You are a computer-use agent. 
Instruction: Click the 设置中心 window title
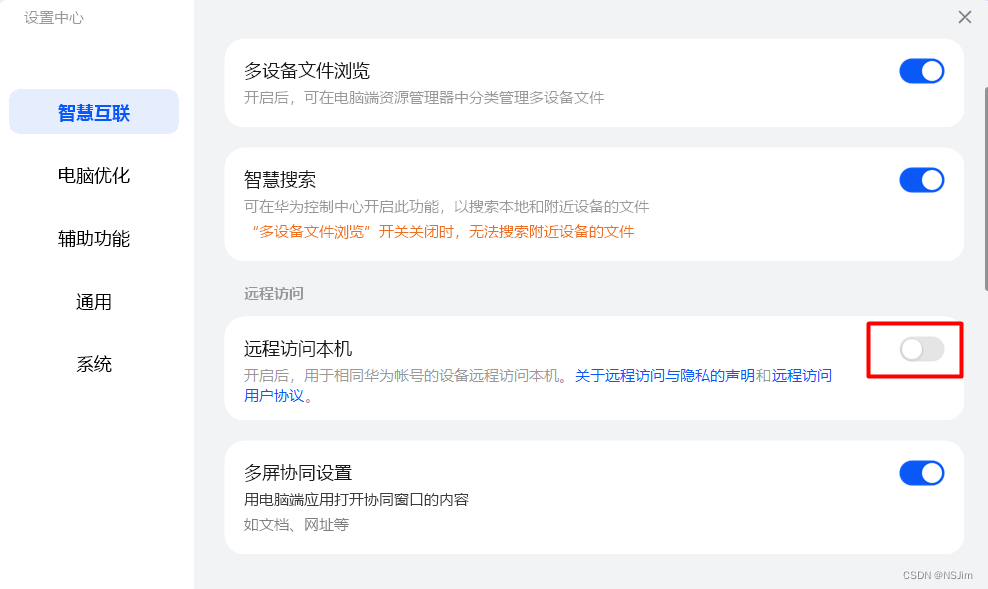(56, 17)
